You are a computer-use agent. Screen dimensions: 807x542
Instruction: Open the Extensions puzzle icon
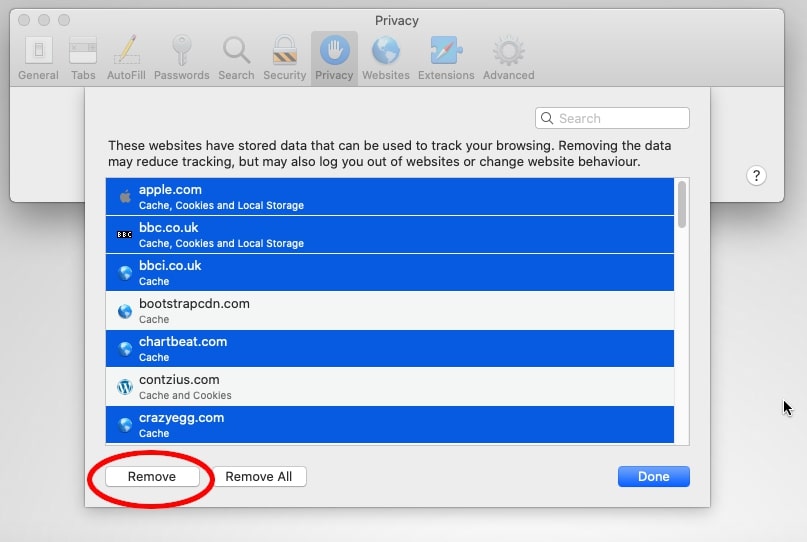tap(446, 50)
